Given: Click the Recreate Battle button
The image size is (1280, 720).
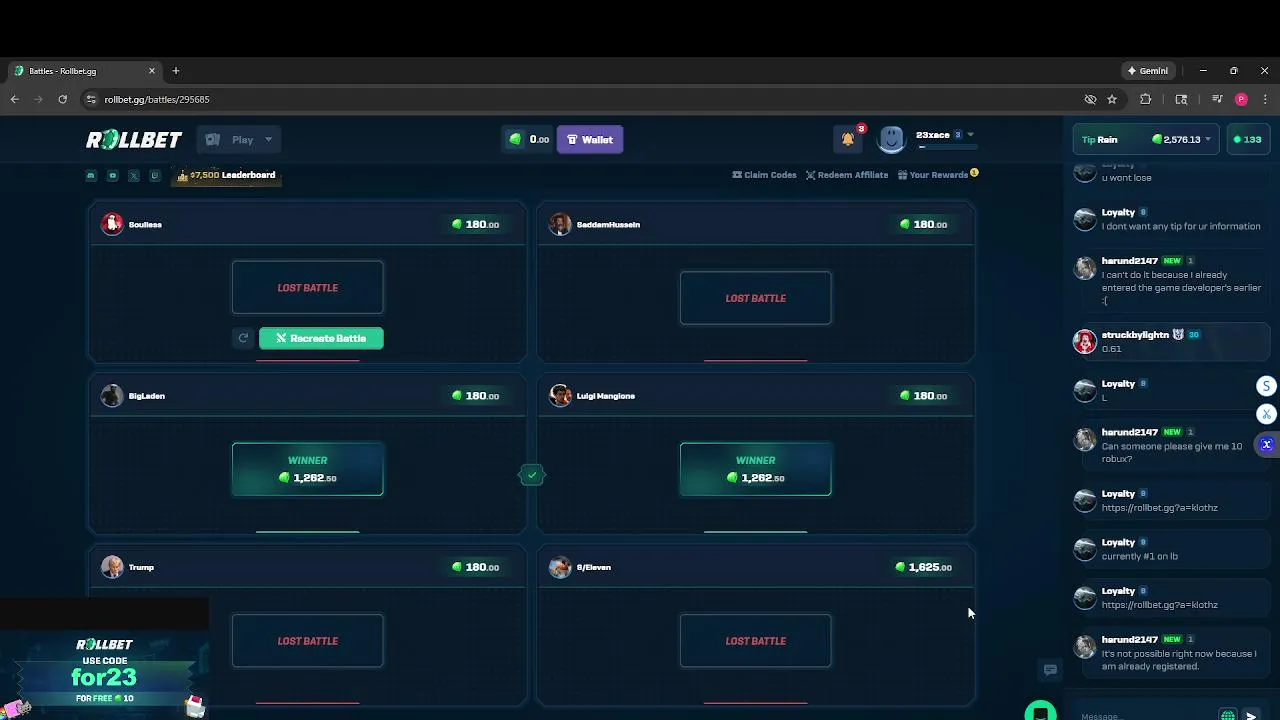Looking at the screenshot, I should 321,338.
